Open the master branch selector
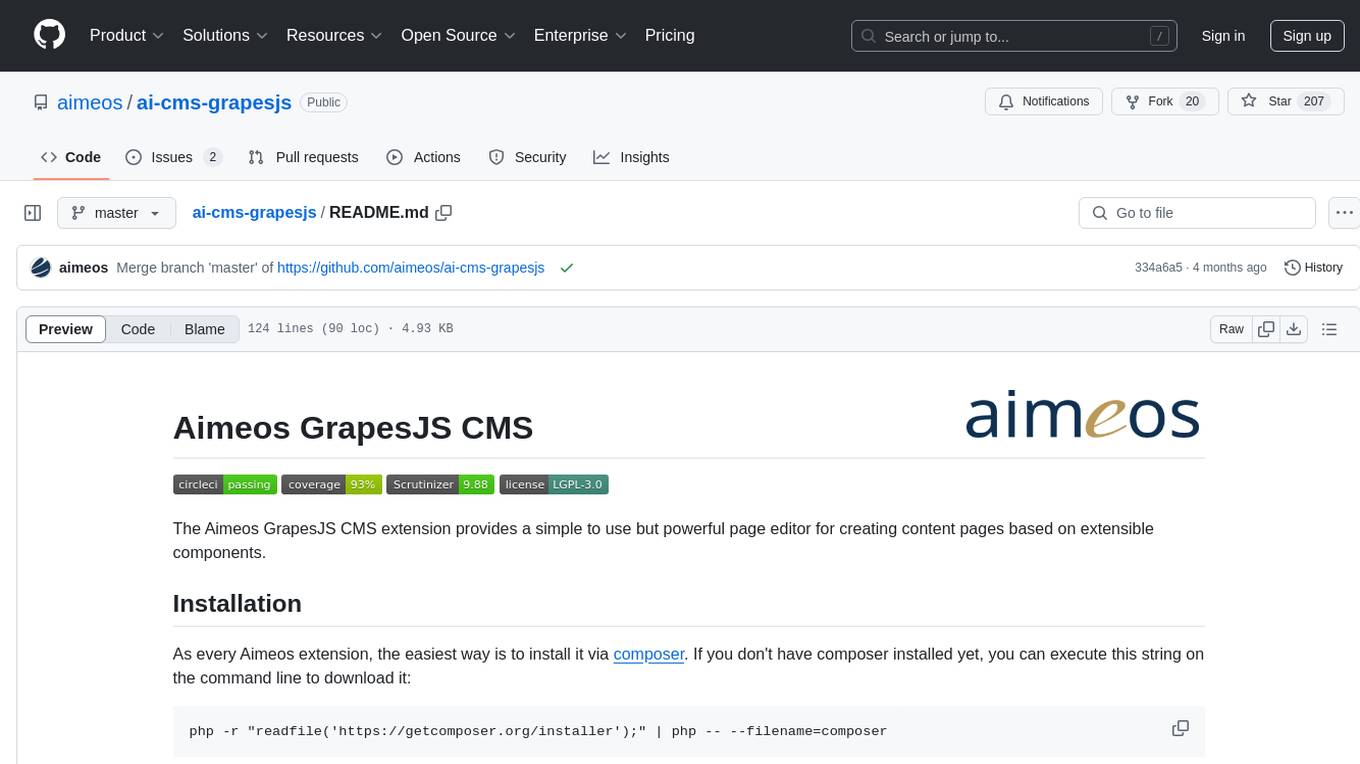This screenshot has width=1360, height=764. pos(117,213)
